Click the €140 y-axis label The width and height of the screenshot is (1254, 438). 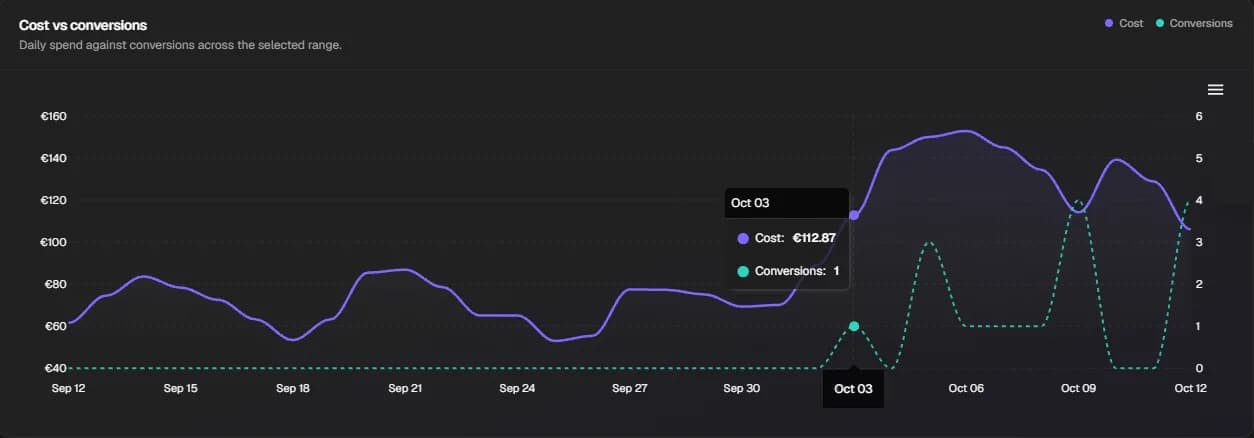click(x=53, y=158)
